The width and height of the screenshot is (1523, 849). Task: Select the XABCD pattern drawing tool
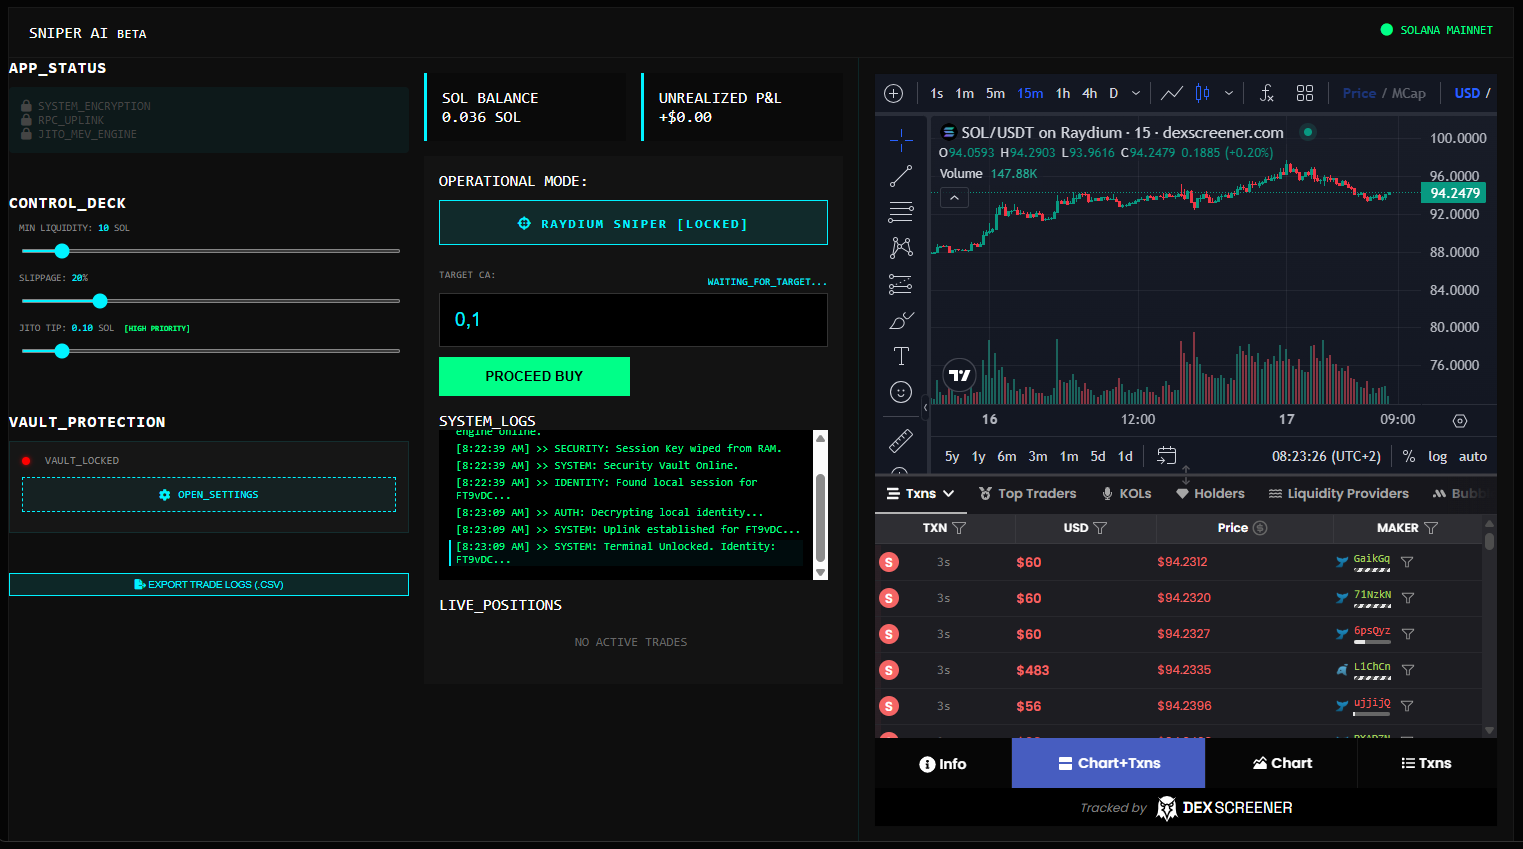(901, 247)
